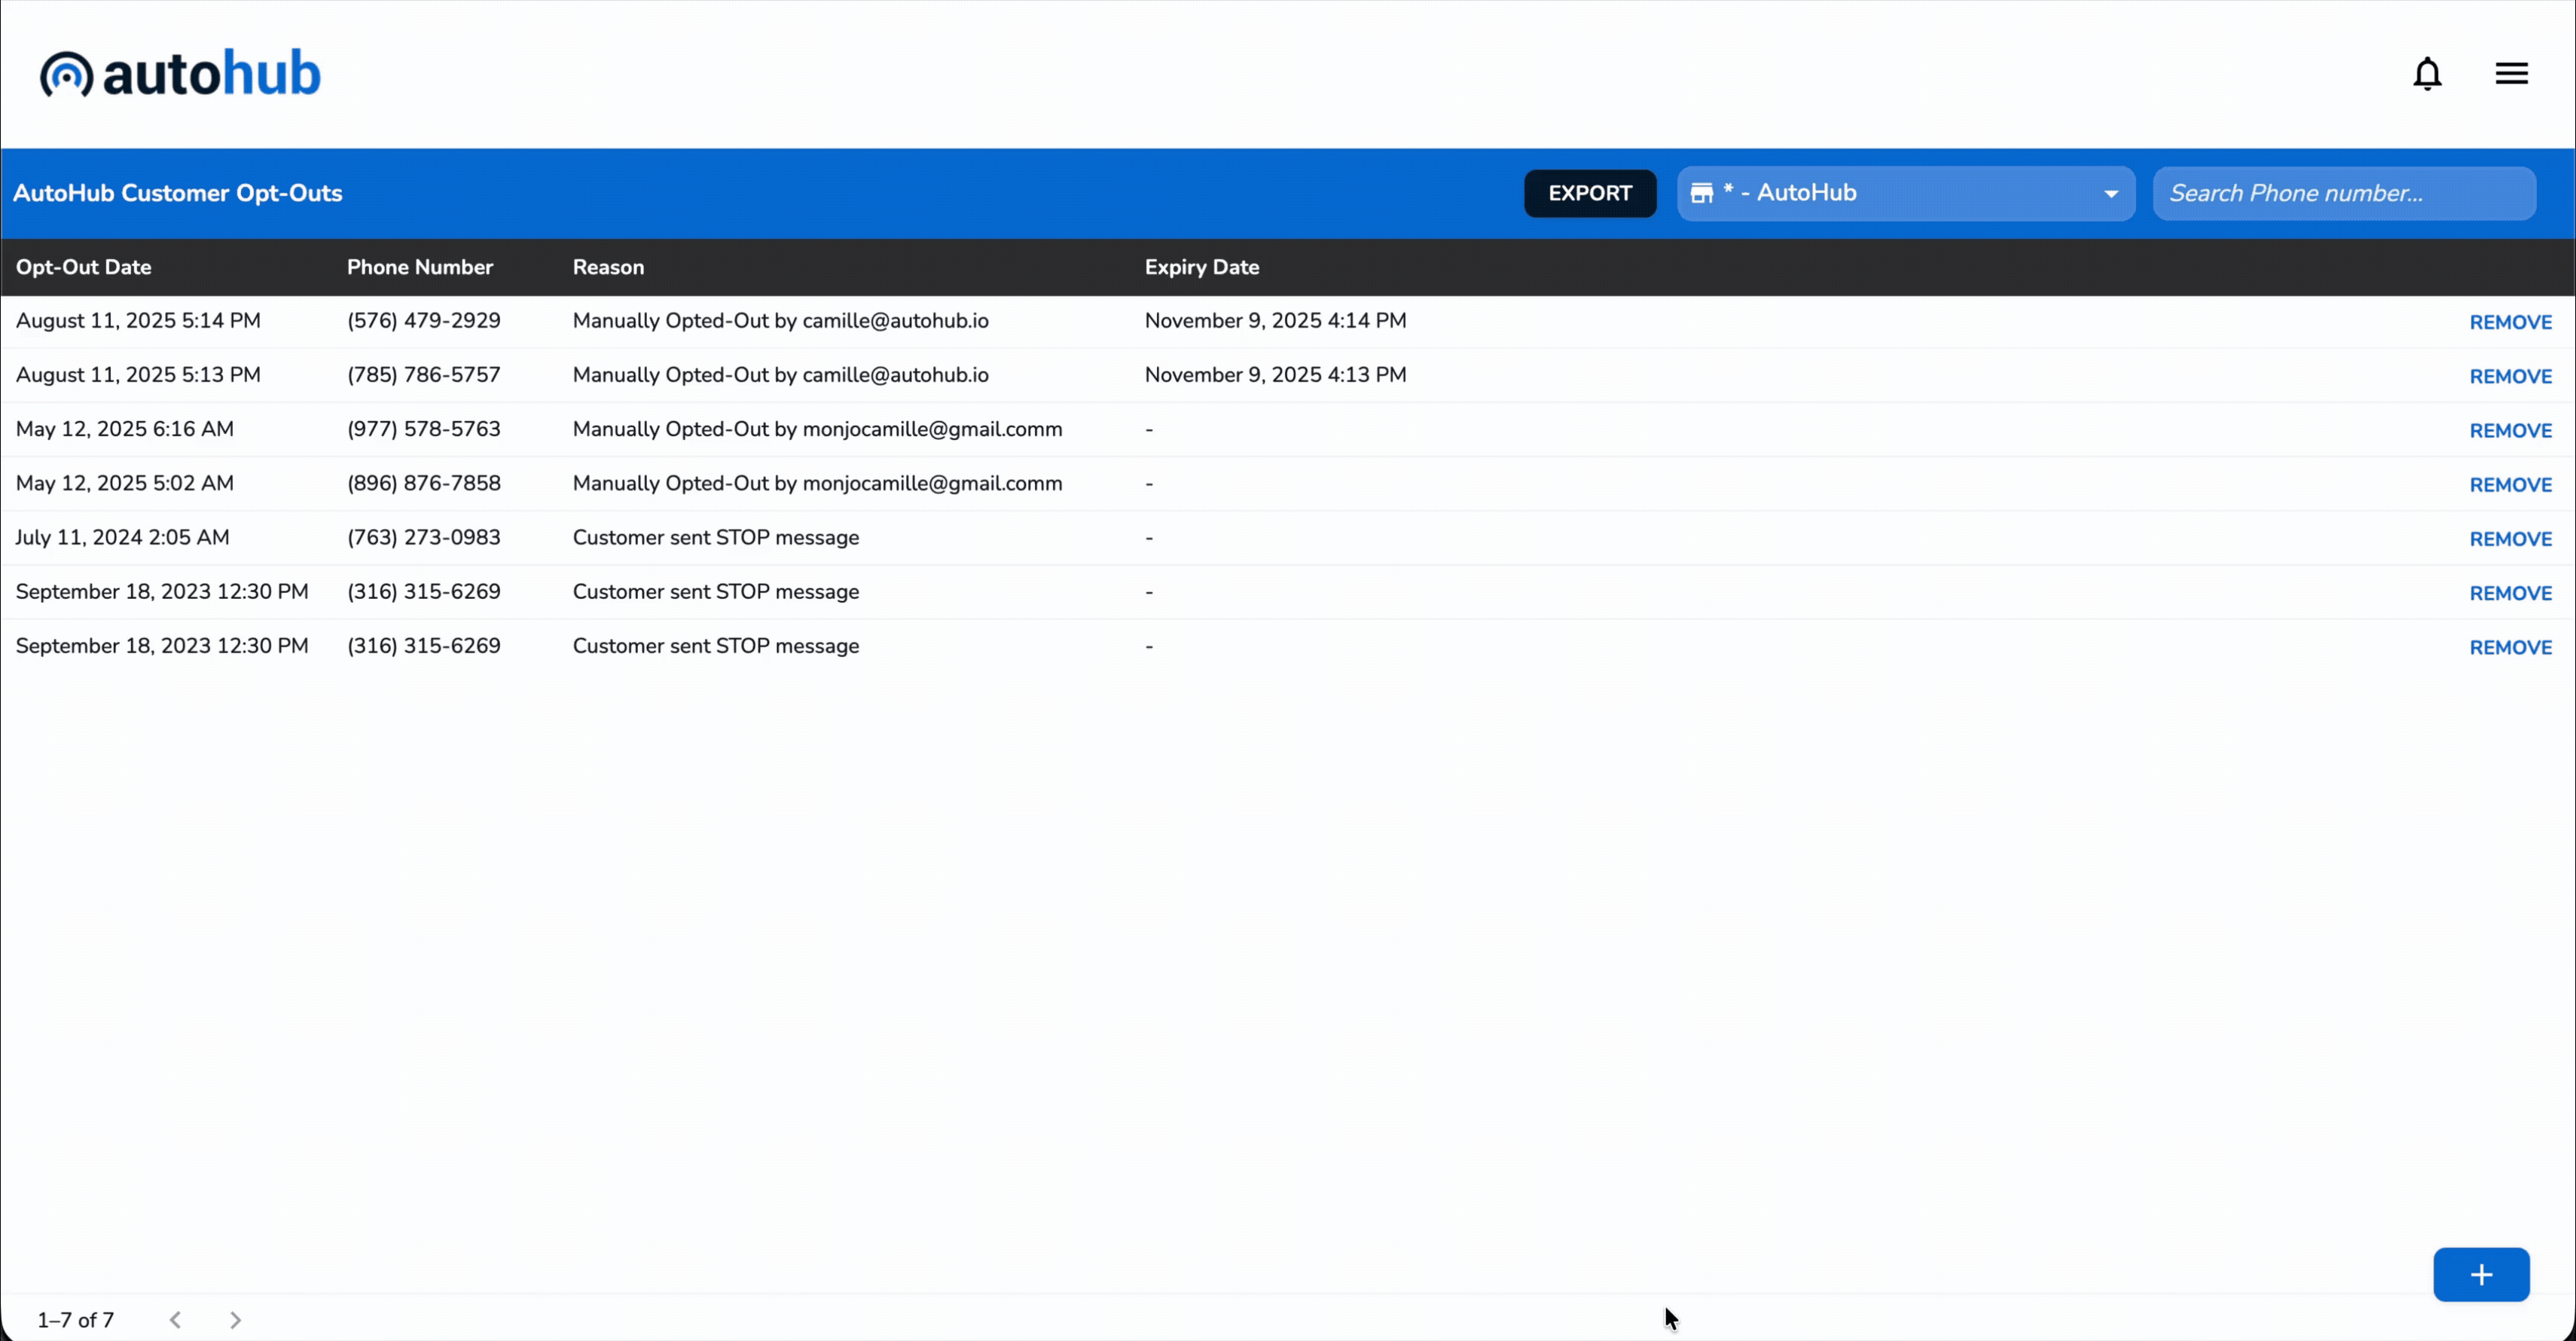Image resolution: width=2576 pixels, height=1341 pixels.
Task: Expand the AutoHub store dropdown arrow
Action: point(2111,194)
